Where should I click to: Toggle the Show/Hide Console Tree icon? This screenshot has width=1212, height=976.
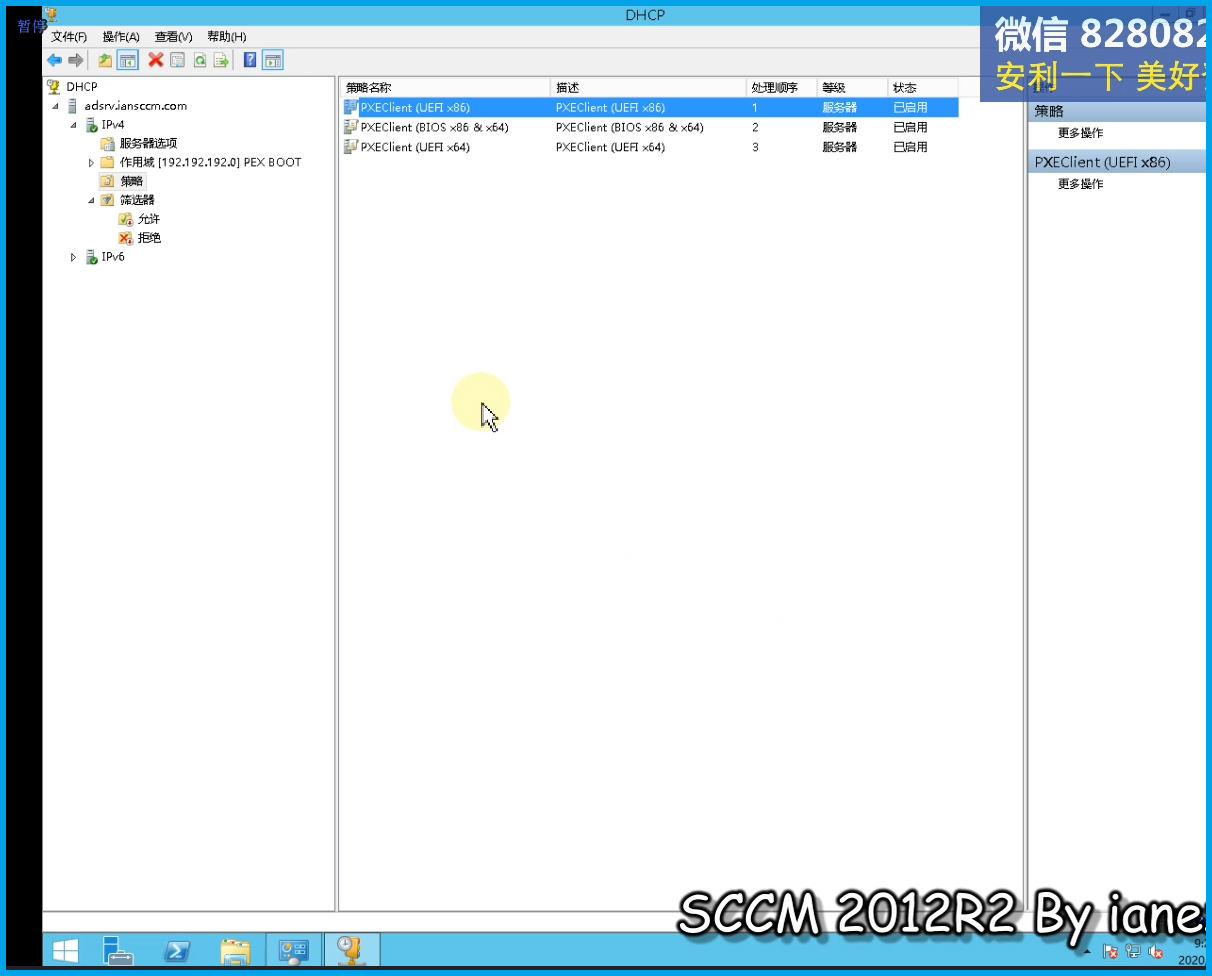click(x=127, y=60)
